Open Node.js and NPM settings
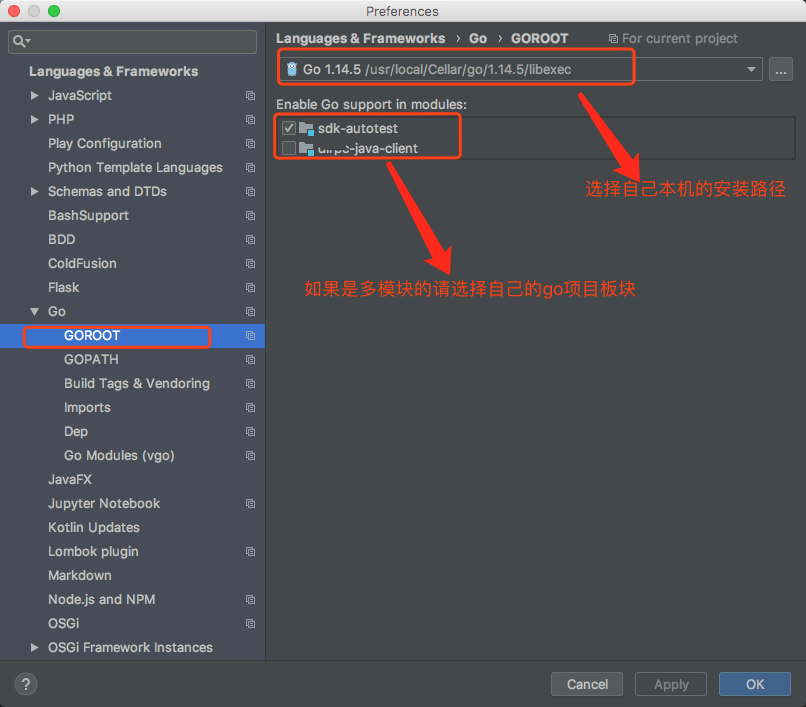The height and width of the screenshot is (707, 806). coord(101,600)
